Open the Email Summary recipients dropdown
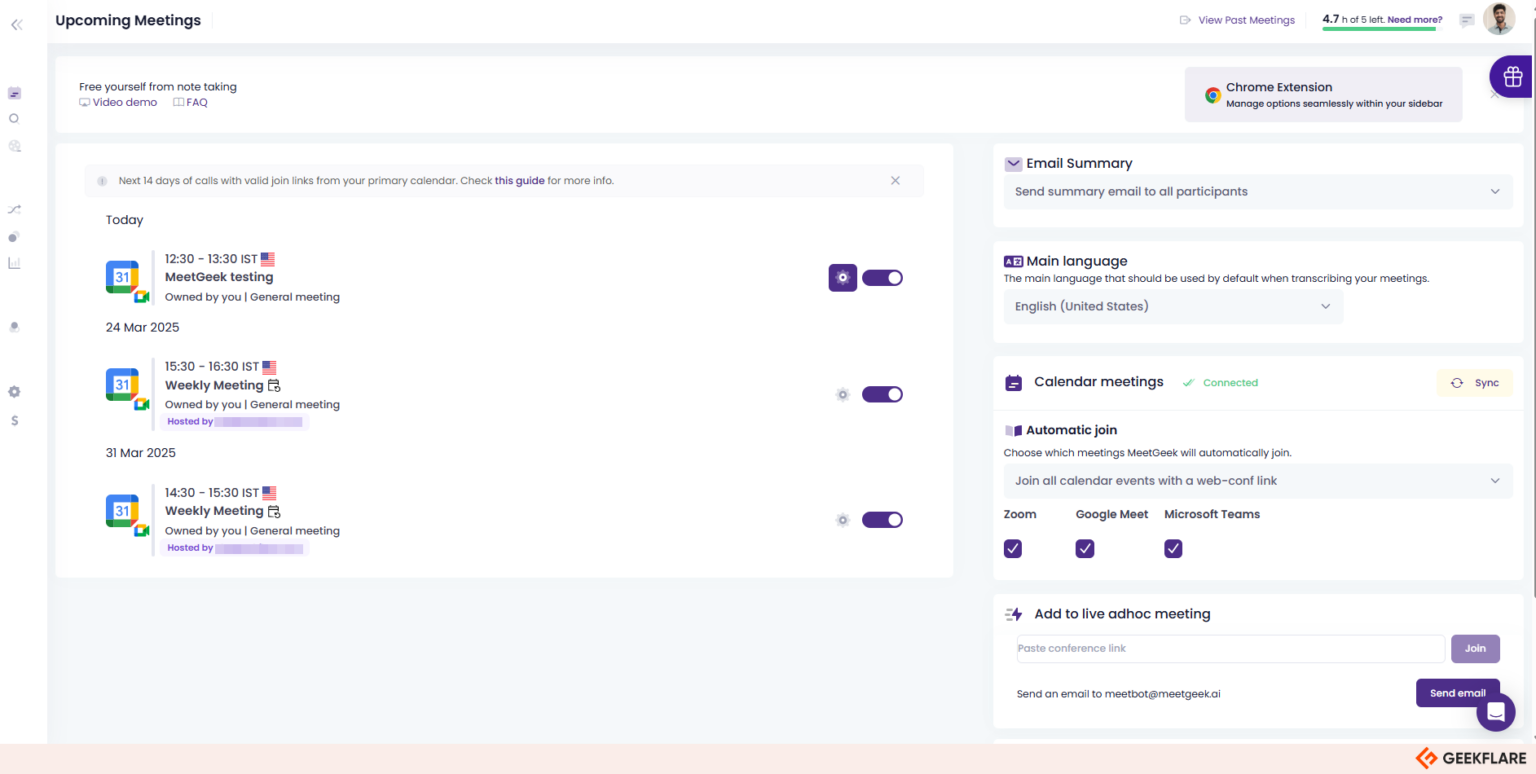 pos(1257,191)
